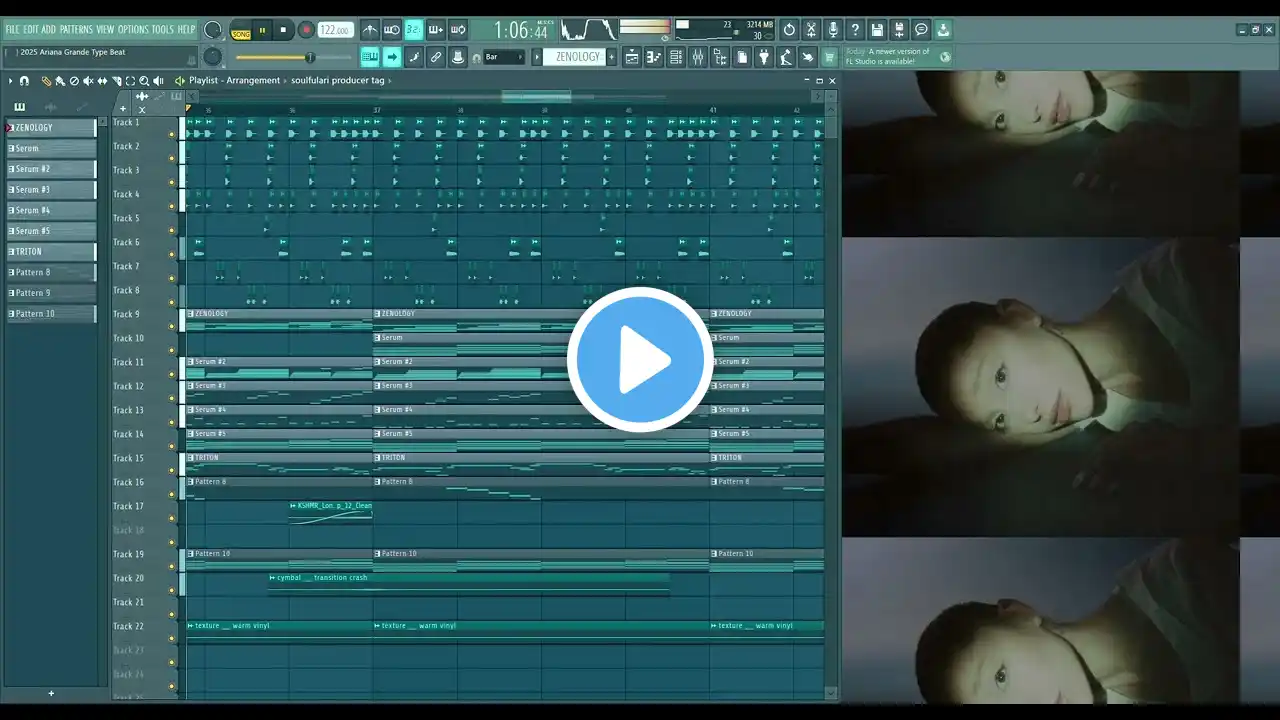Open the Mixer view
The width and height of the screenshot is (1280, 720).
tap(698, 57)
